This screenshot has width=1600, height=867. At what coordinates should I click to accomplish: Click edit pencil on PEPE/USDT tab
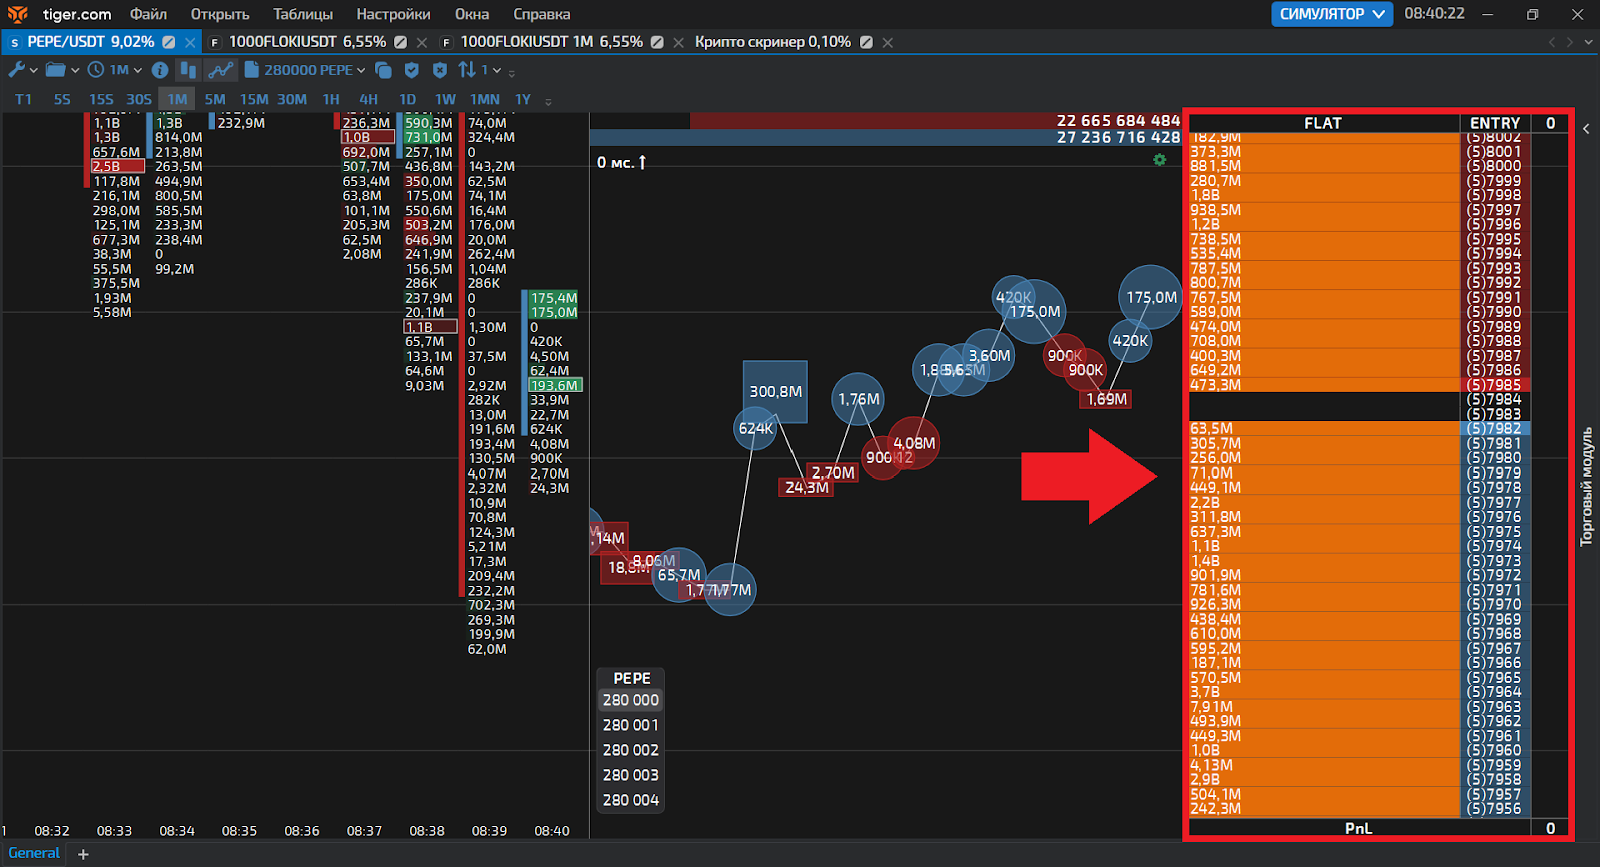[169, 42]
